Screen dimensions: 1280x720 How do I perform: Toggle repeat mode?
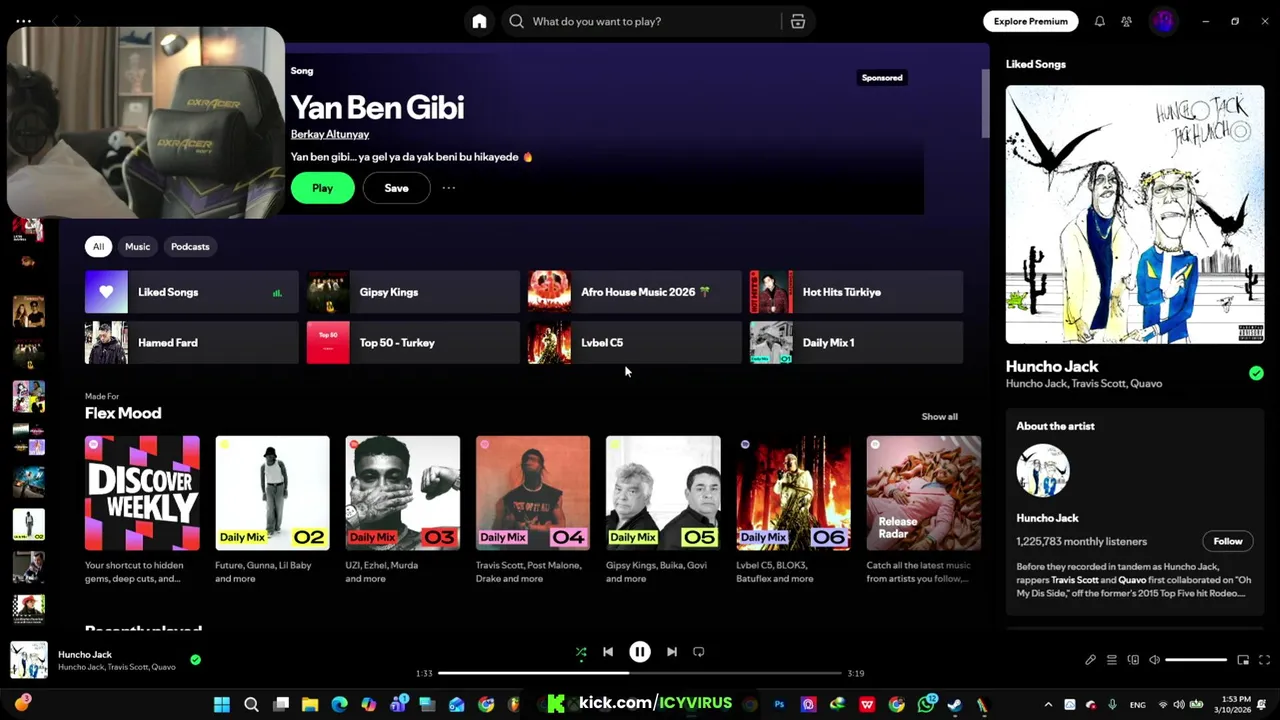tap(699, 652)
